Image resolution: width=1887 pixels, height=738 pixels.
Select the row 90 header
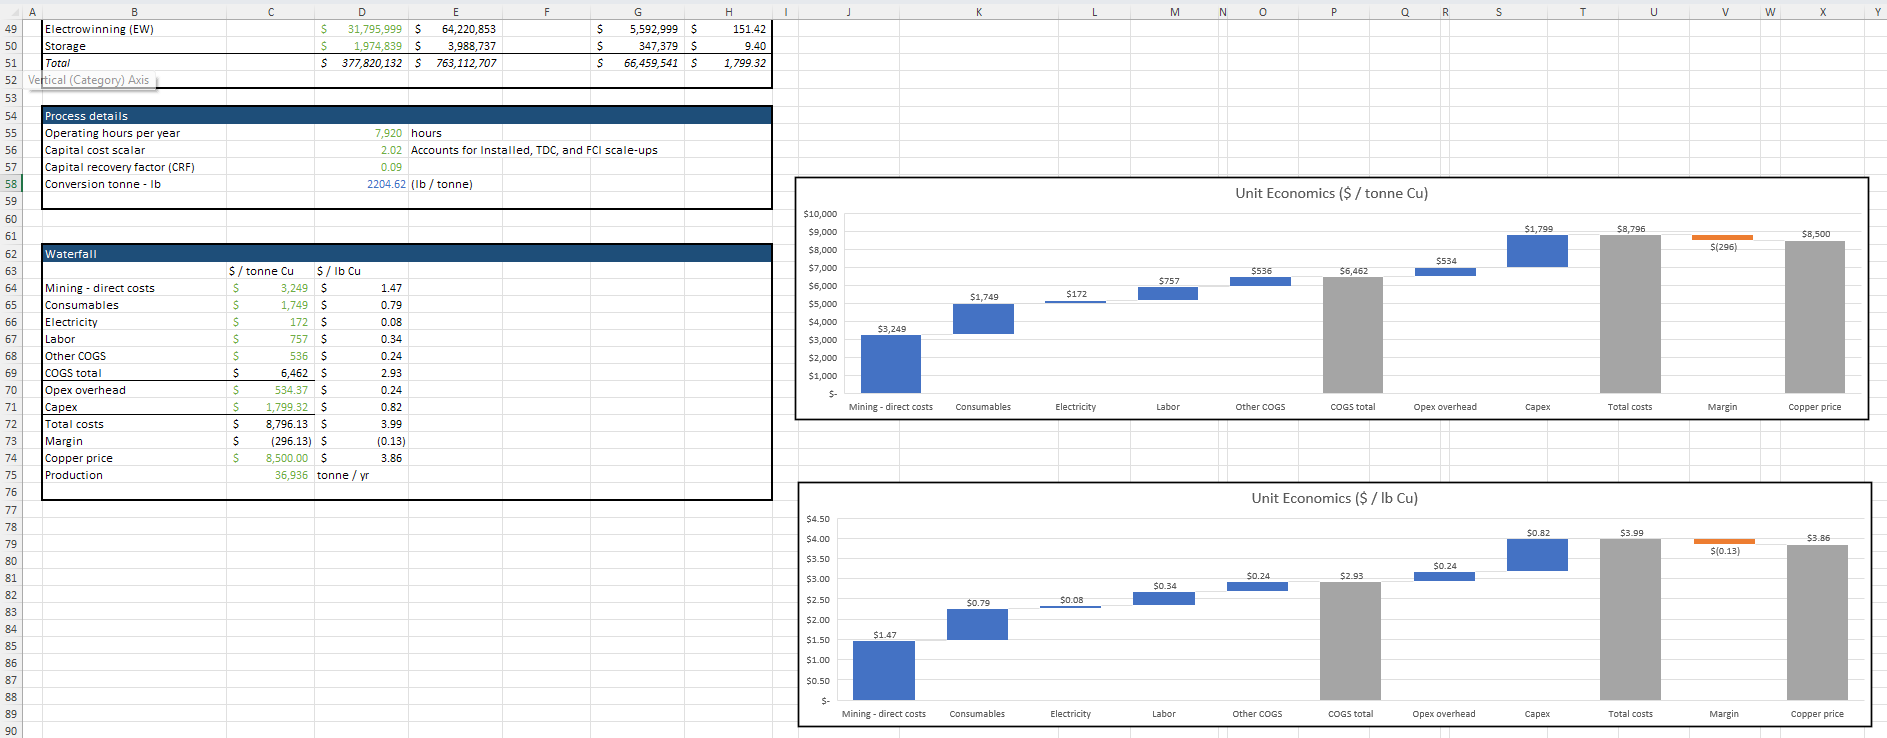pos(11,731)
